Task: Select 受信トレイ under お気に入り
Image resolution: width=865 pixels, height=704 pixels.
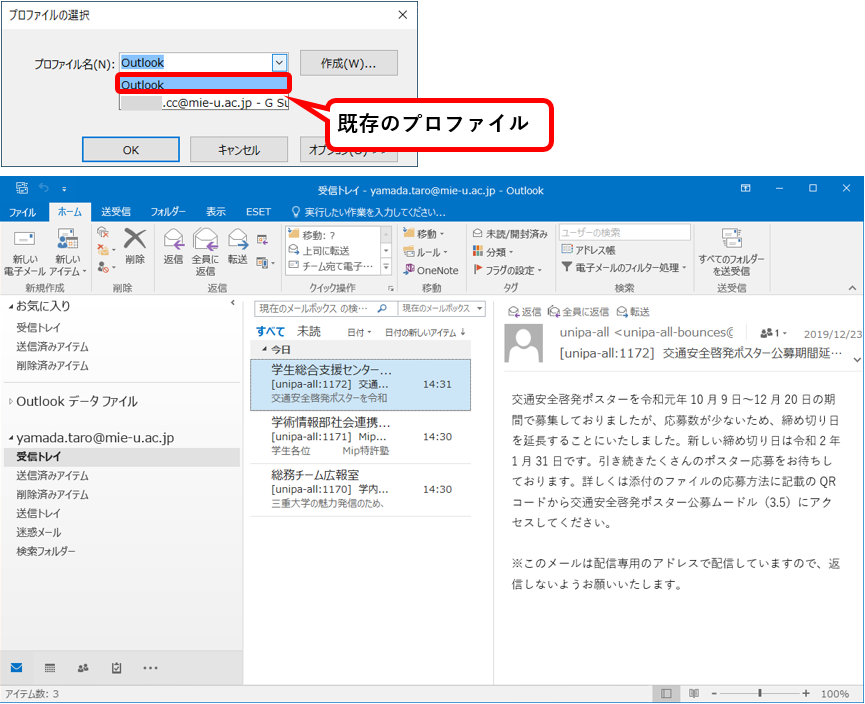Action: pos(38,328)
